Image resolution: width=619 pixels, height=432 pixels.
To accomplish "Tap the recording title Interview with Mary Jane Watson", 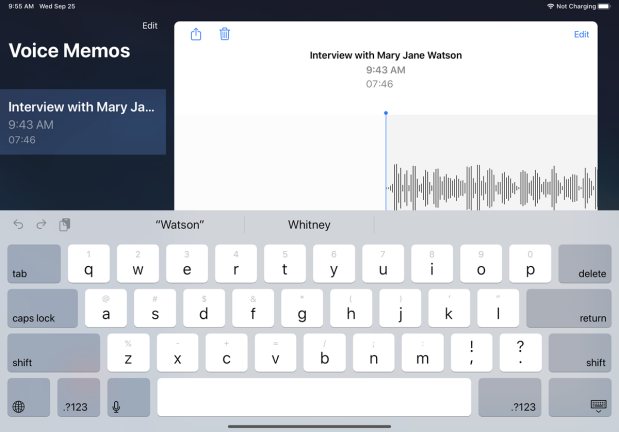I will (386, 55).
